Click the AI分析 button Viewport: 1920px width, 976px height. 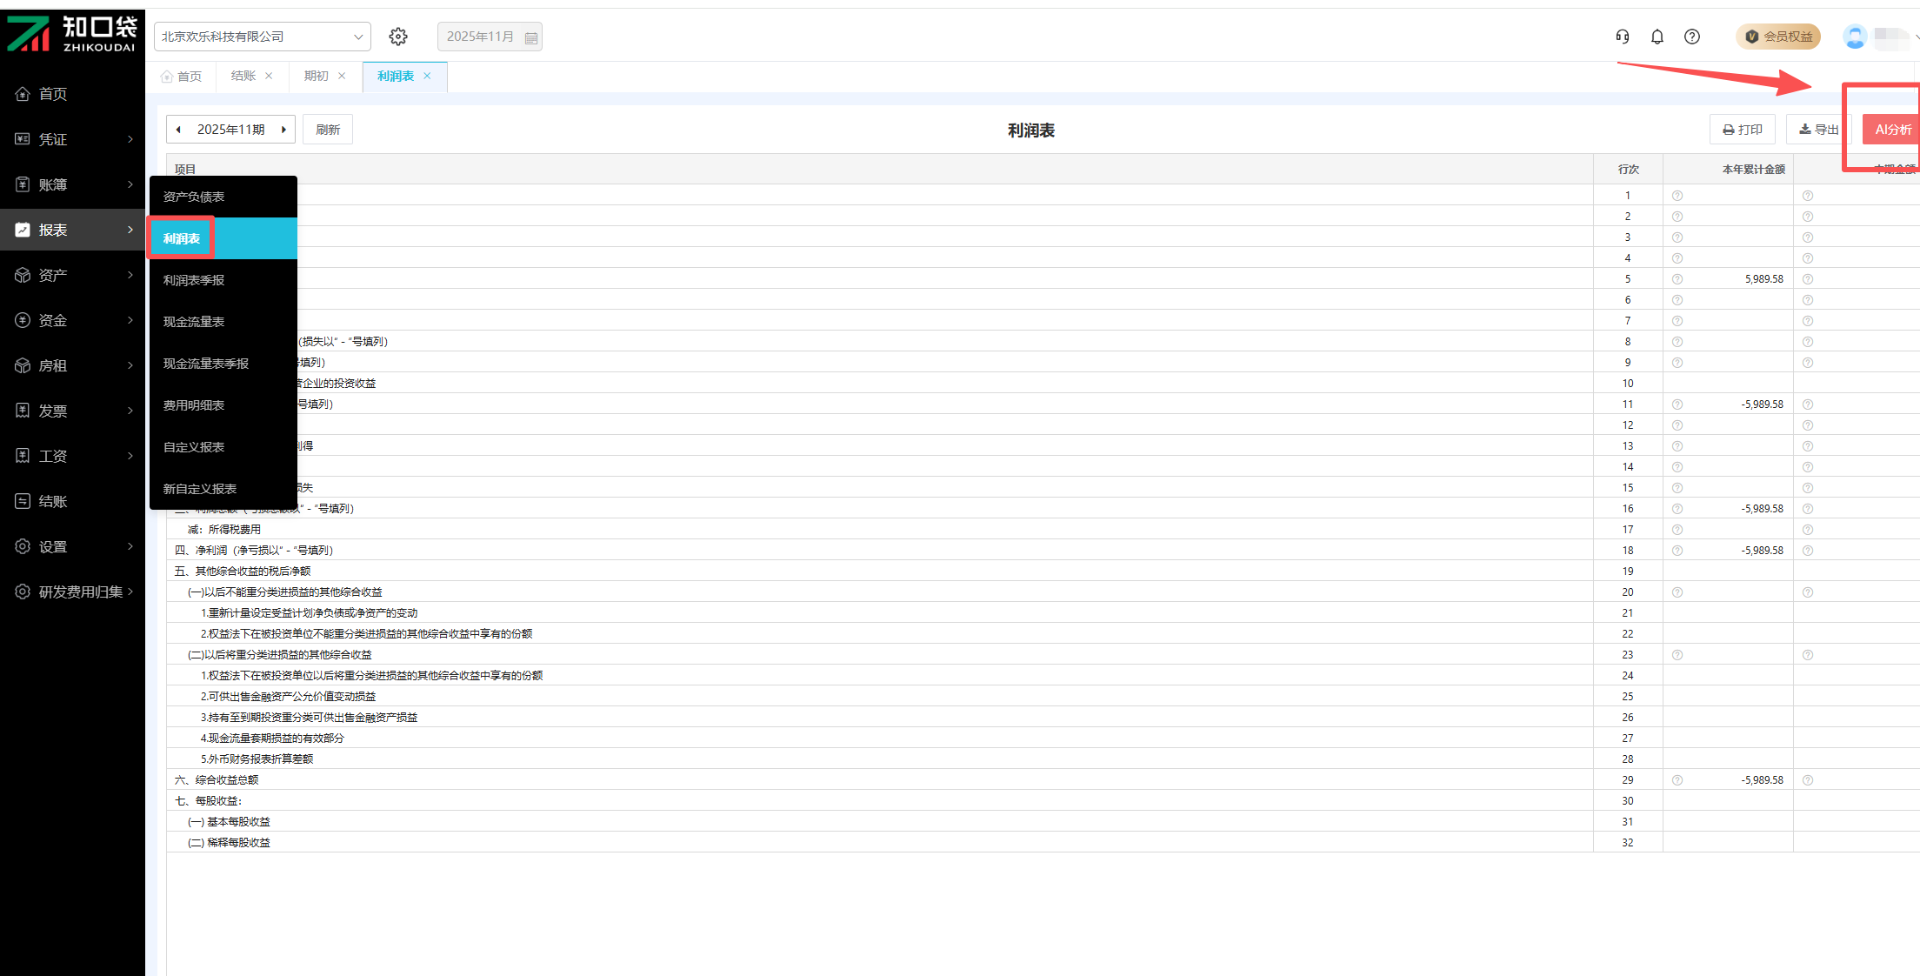point(1891,130)
